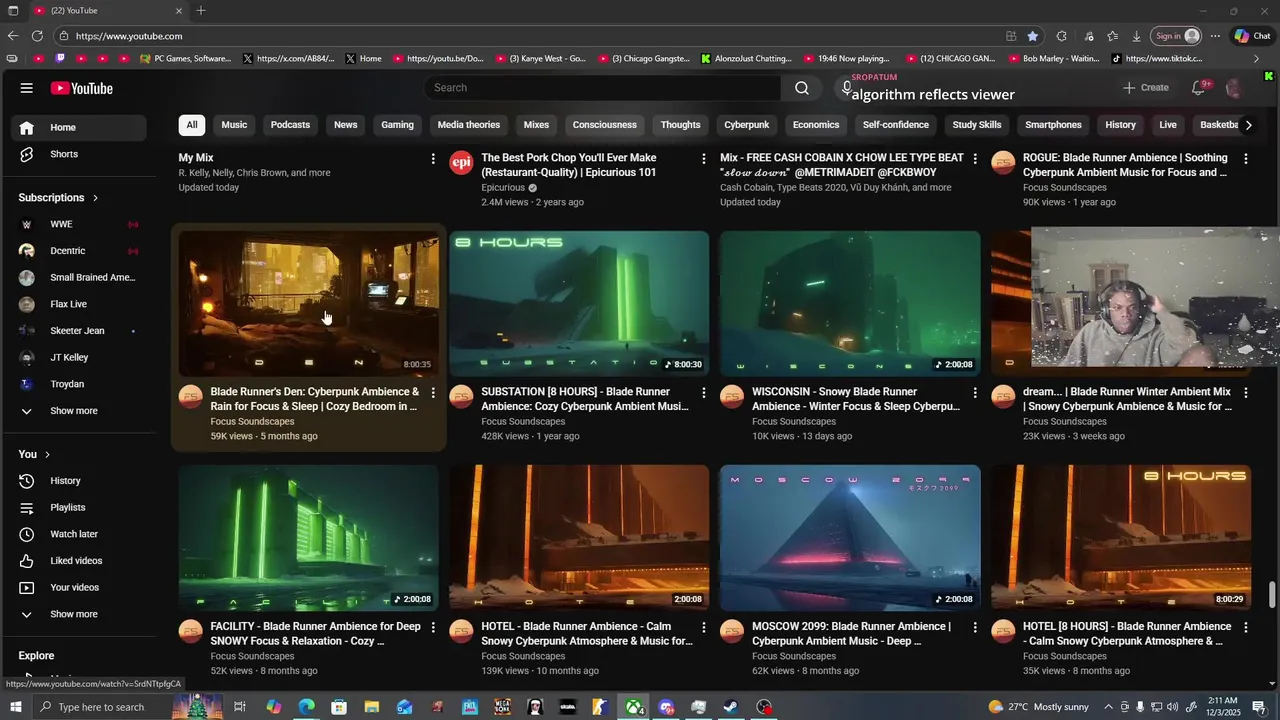
Task: Open options menu for WISCONSIN video
Action: [x=975, y=393]
